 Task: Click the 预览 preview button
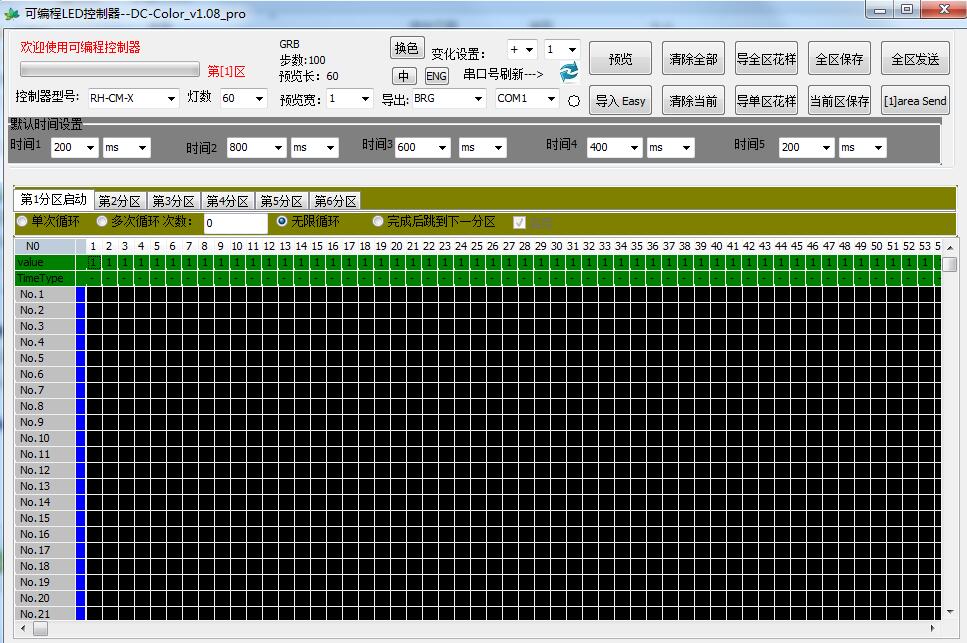coord(620,58)
